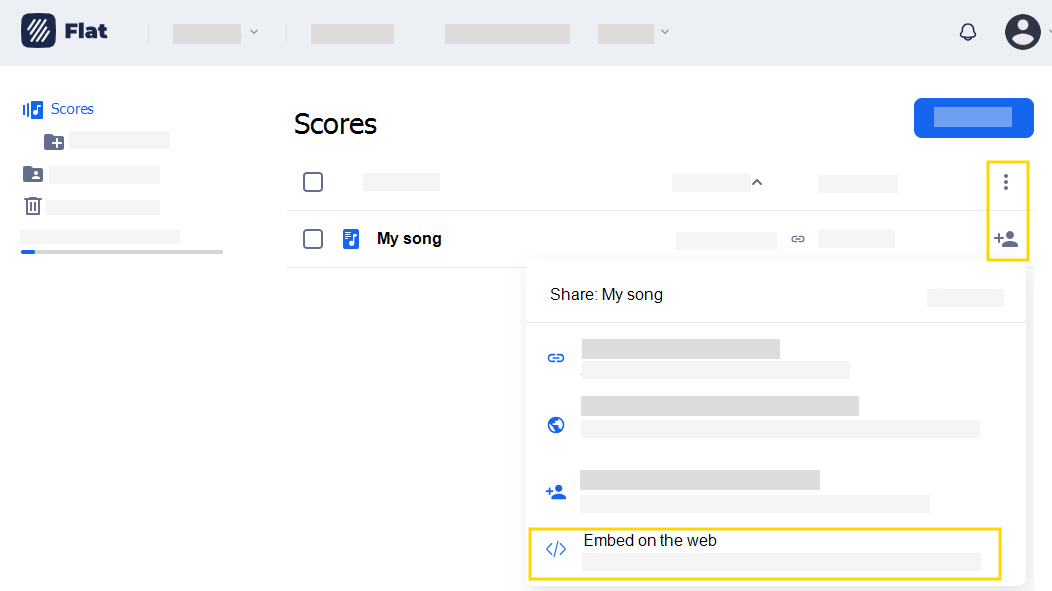1052x591 pixels.
Task: Click the new folder icon in sidebar
Action: (x=54, y=141)
